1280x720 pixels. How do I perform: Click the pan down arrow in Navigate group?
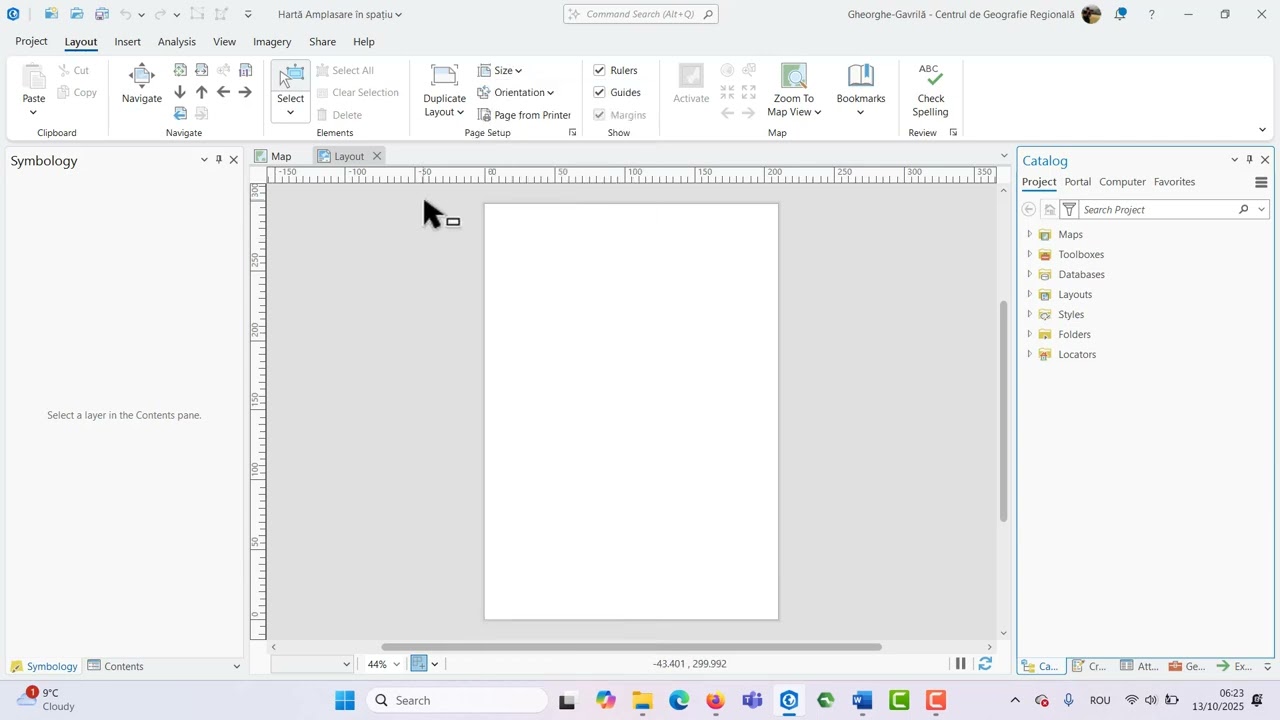pyautogui.click(x=180, y=92)
